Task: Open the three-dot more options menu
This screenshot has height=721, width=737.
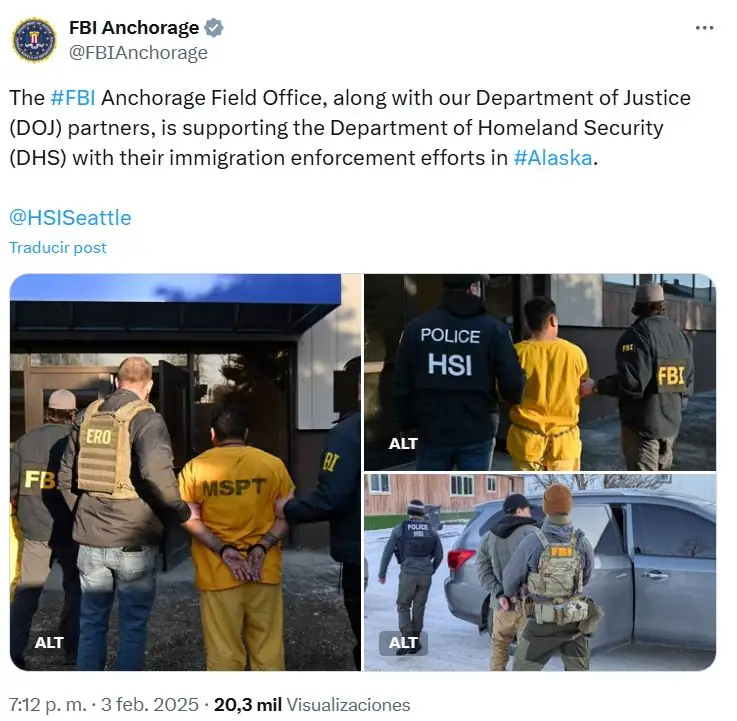Action: [x=704, y=29]
